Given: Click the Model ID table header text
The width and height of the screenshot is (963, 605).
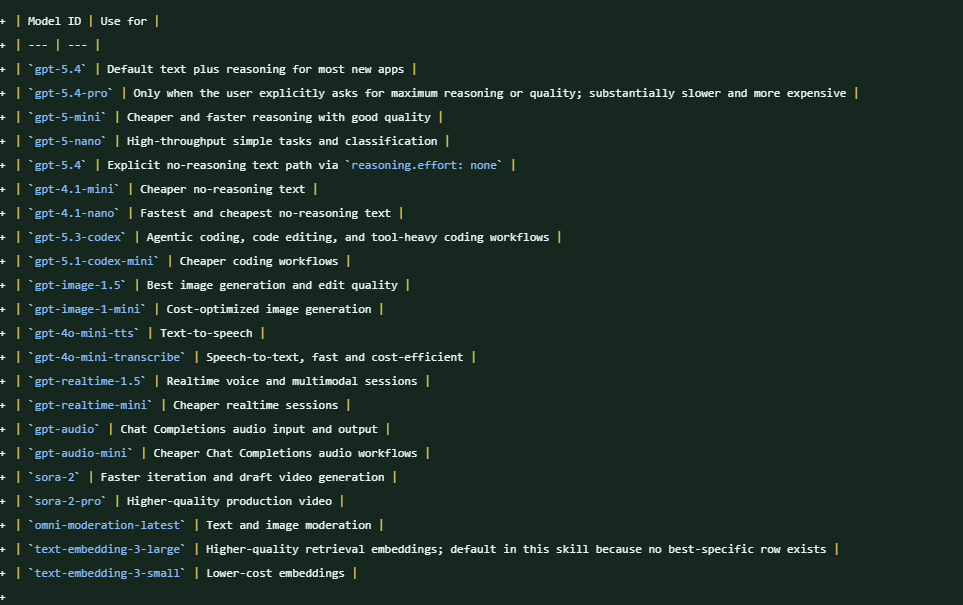Looking at the screenshot, I should click(x=54, y=21).
